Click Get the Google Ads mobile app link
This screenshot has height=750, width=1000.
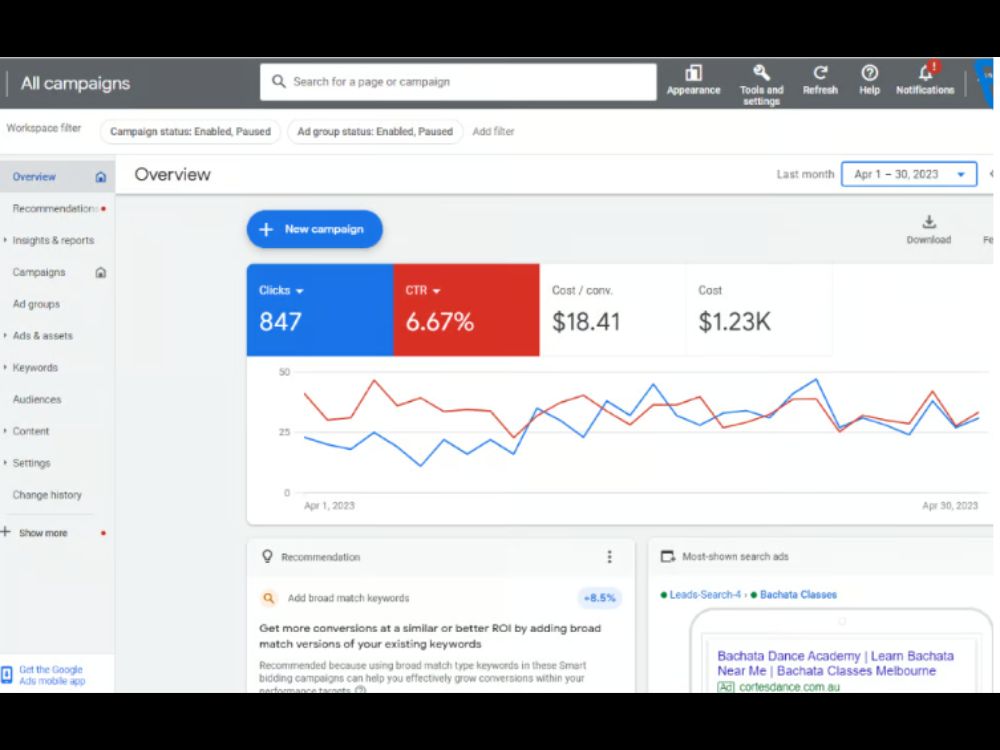[52, 675]
